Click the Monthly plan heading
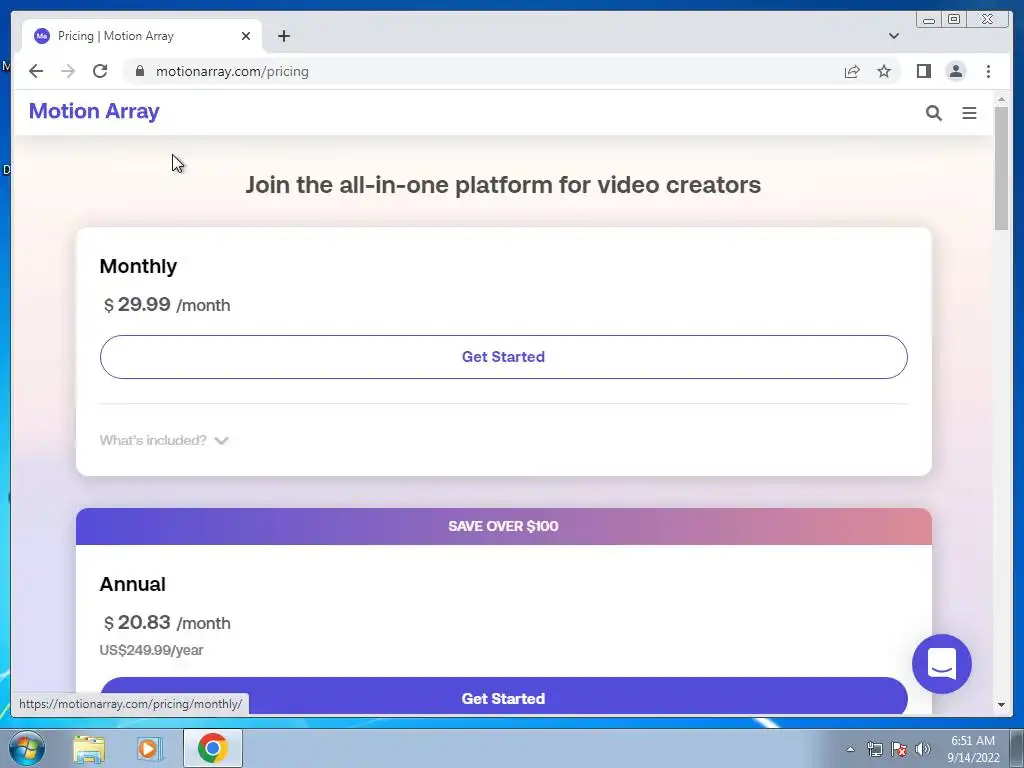Viewport: 1024px width, 768px height. [138, 266]
